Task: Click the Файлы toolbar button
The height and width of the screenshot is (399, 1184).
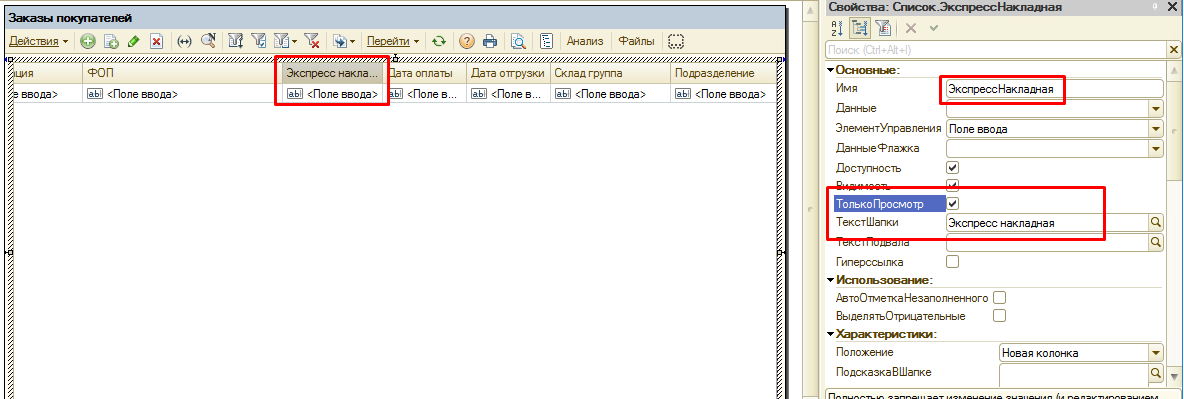Action: point(636,41)
